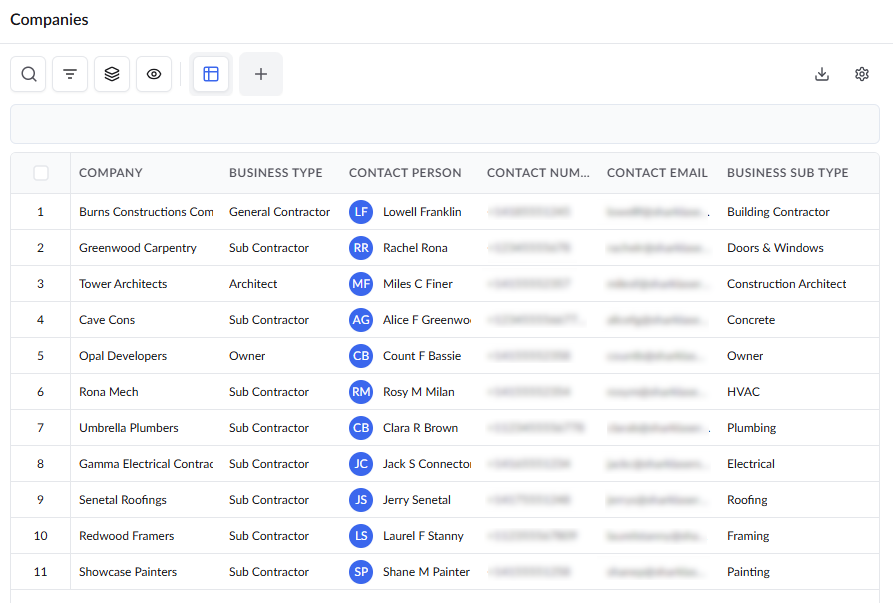
Task: Click row number 1 cell
Action: 40,212
